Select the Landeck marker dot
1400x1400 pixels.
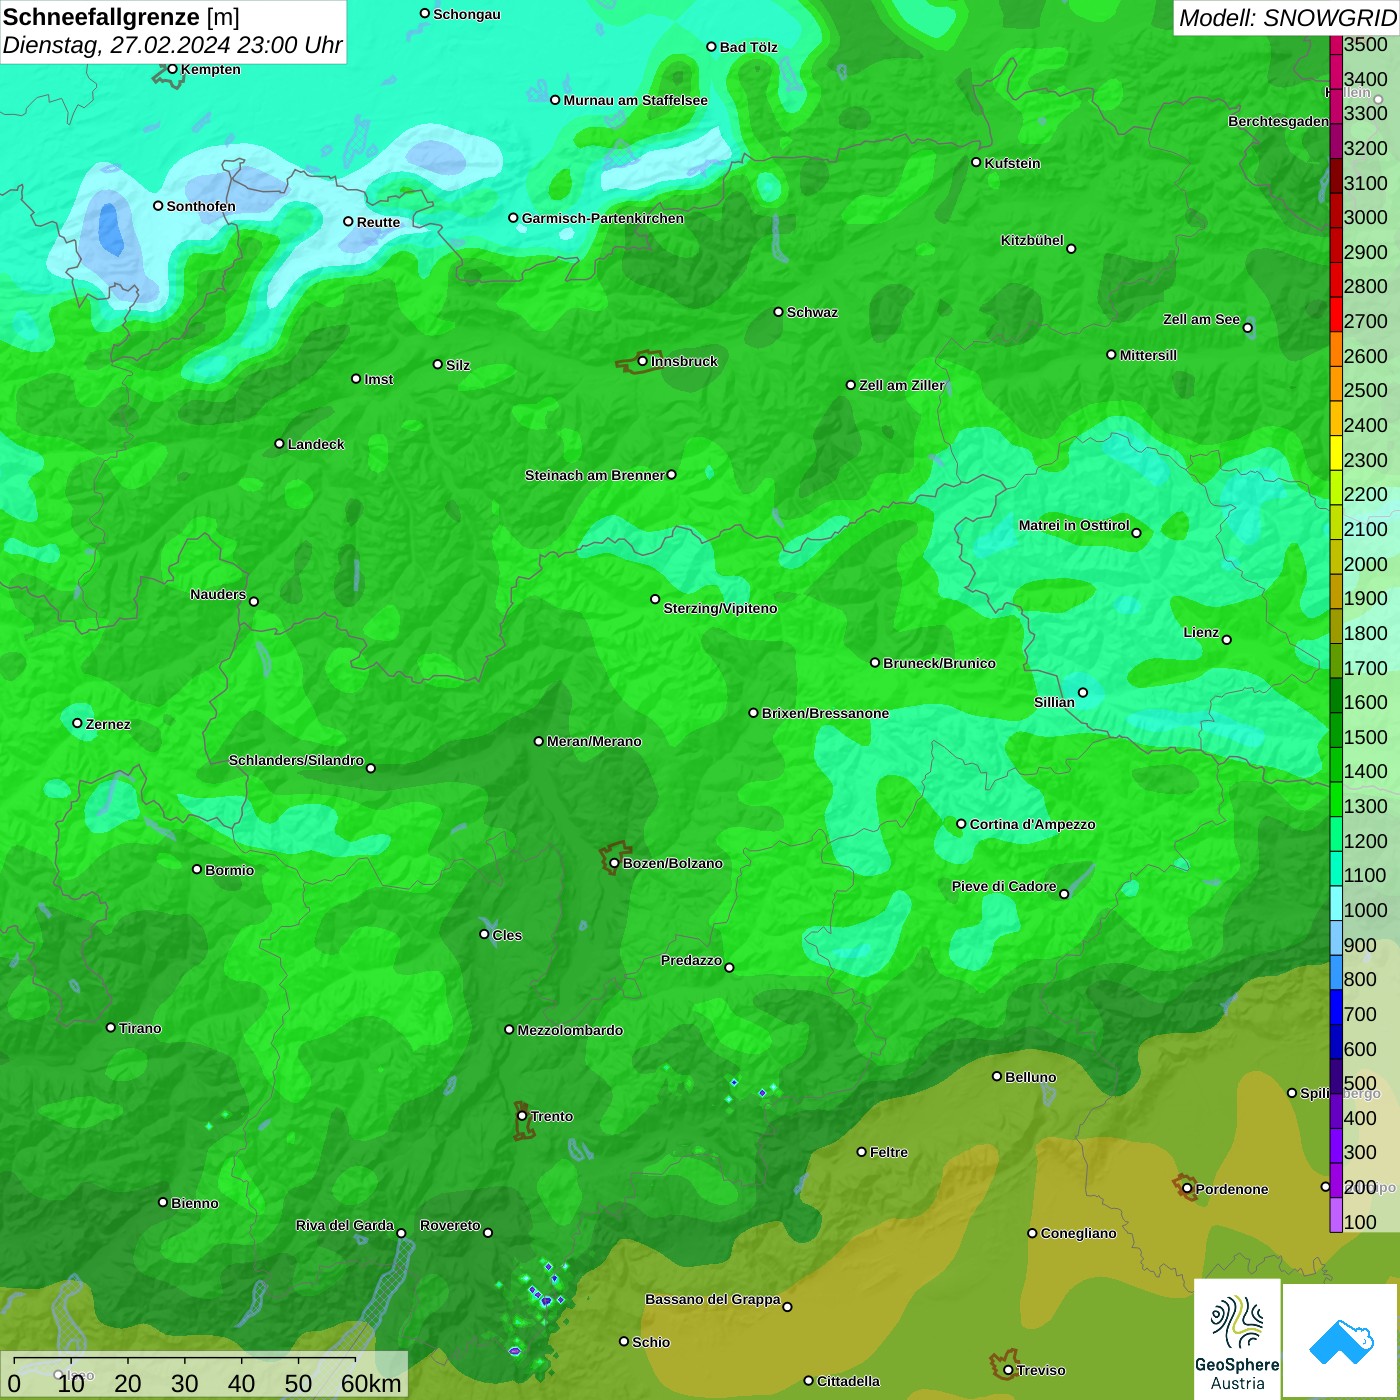coord(279,444)
